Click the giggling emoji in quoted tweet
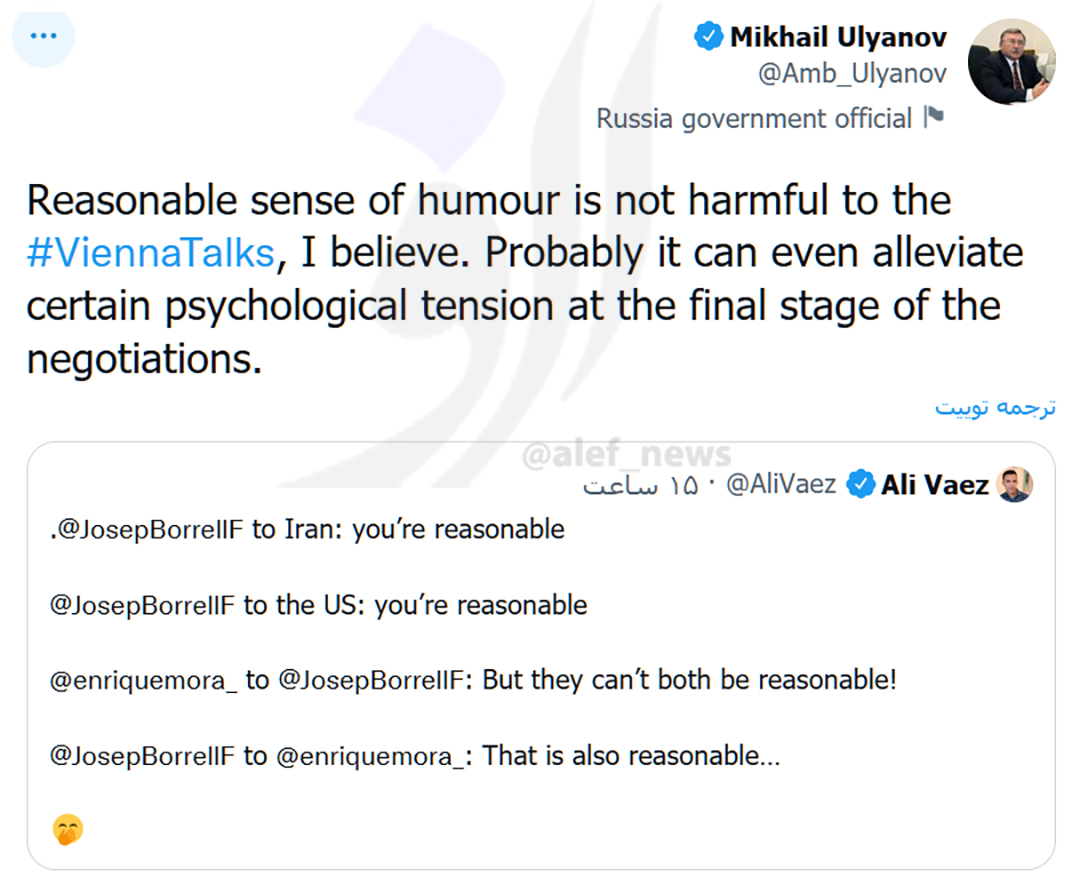Screen dimensions: 1080x885 (68, 829)
